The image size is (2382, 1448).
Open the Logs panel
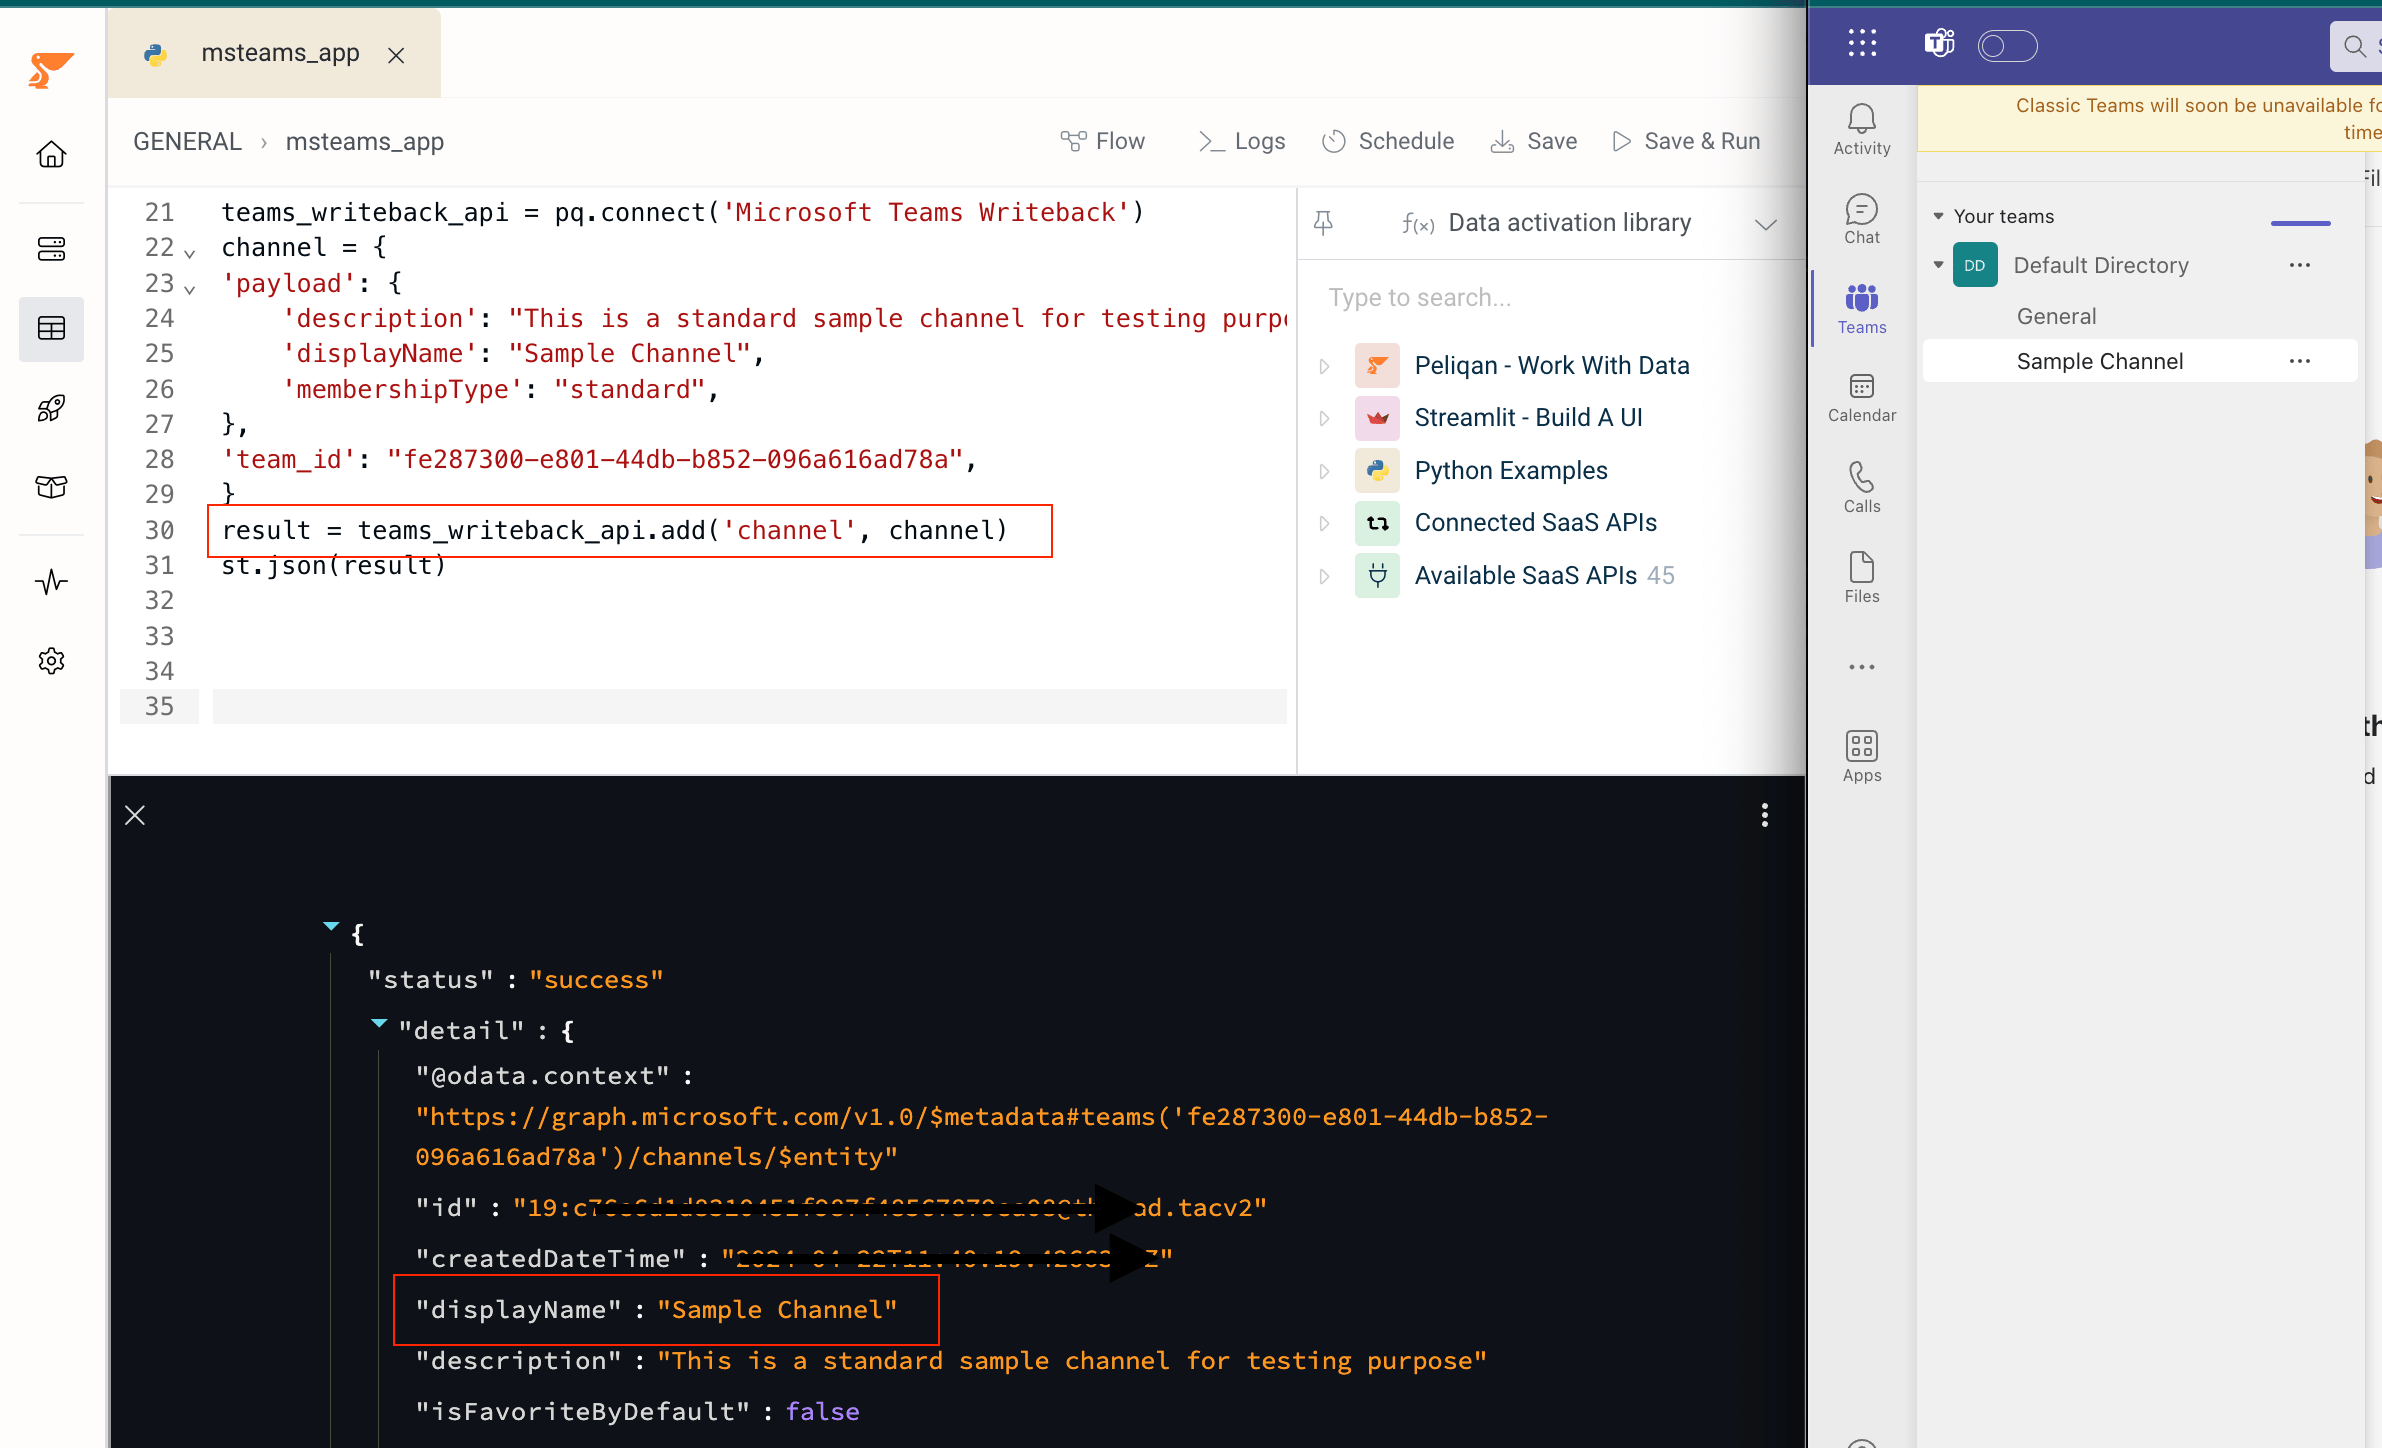click(x=1242, y=141)
